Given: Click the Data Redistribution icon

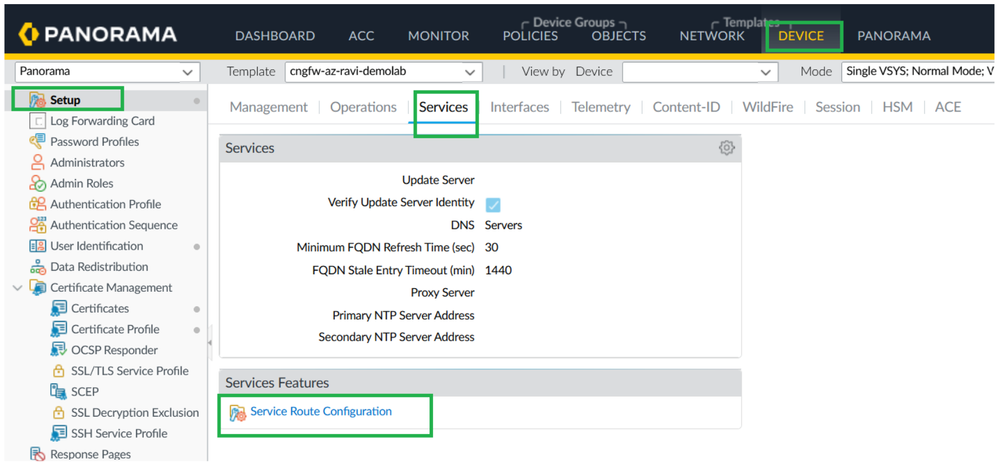Looking at the screenshot, I should 38,267.
